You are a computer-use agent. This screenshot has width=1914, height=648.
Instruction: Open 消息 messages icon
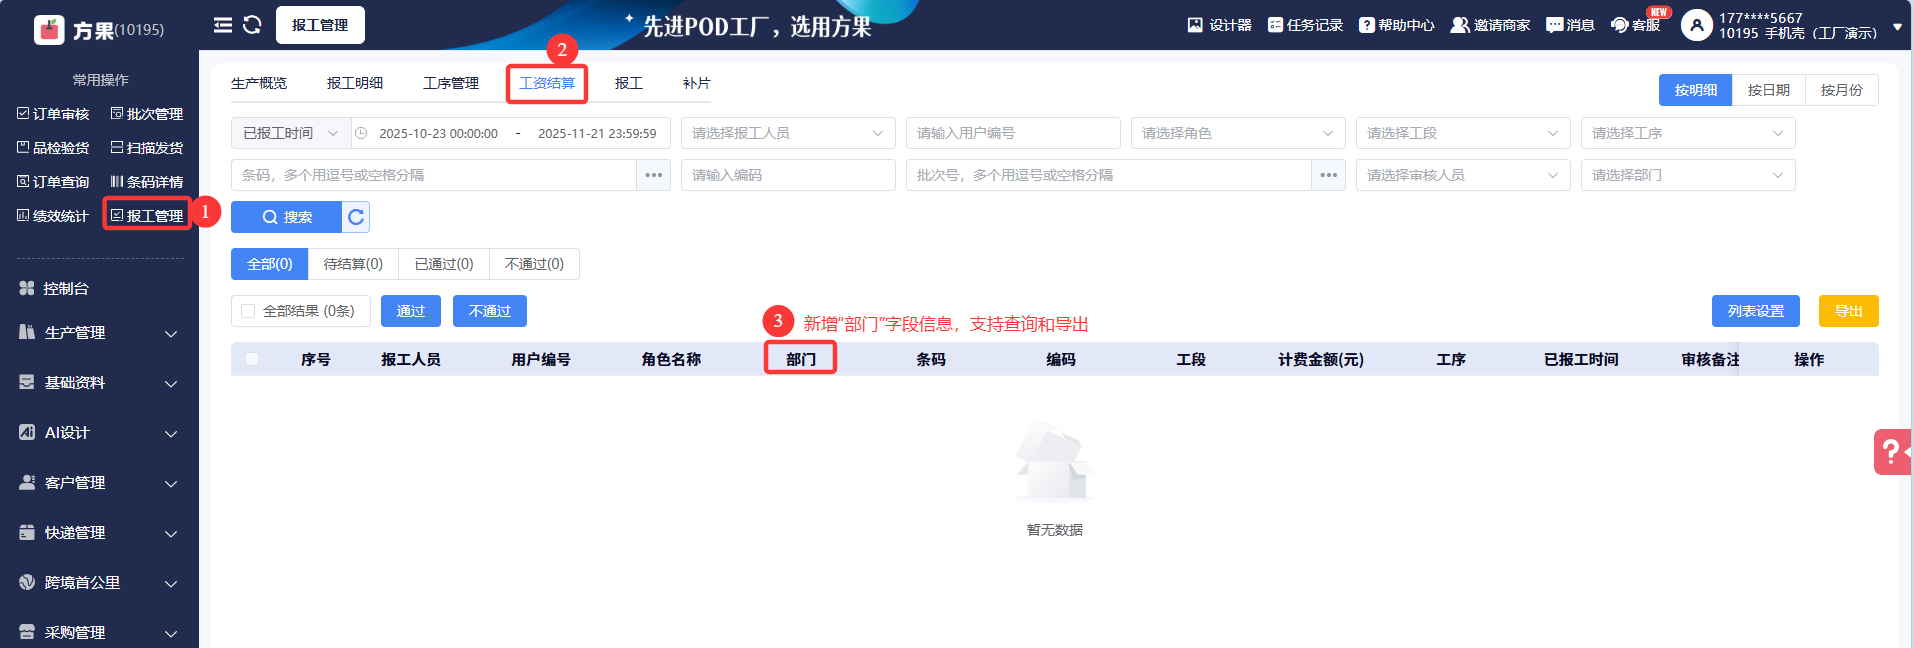[1570, 25]
